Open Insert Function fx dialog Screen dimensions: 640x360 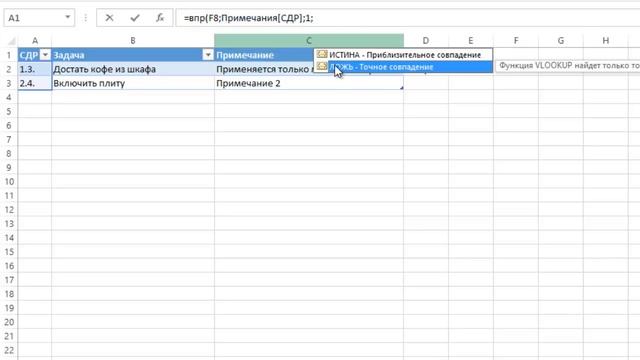(x=160, y=18)
